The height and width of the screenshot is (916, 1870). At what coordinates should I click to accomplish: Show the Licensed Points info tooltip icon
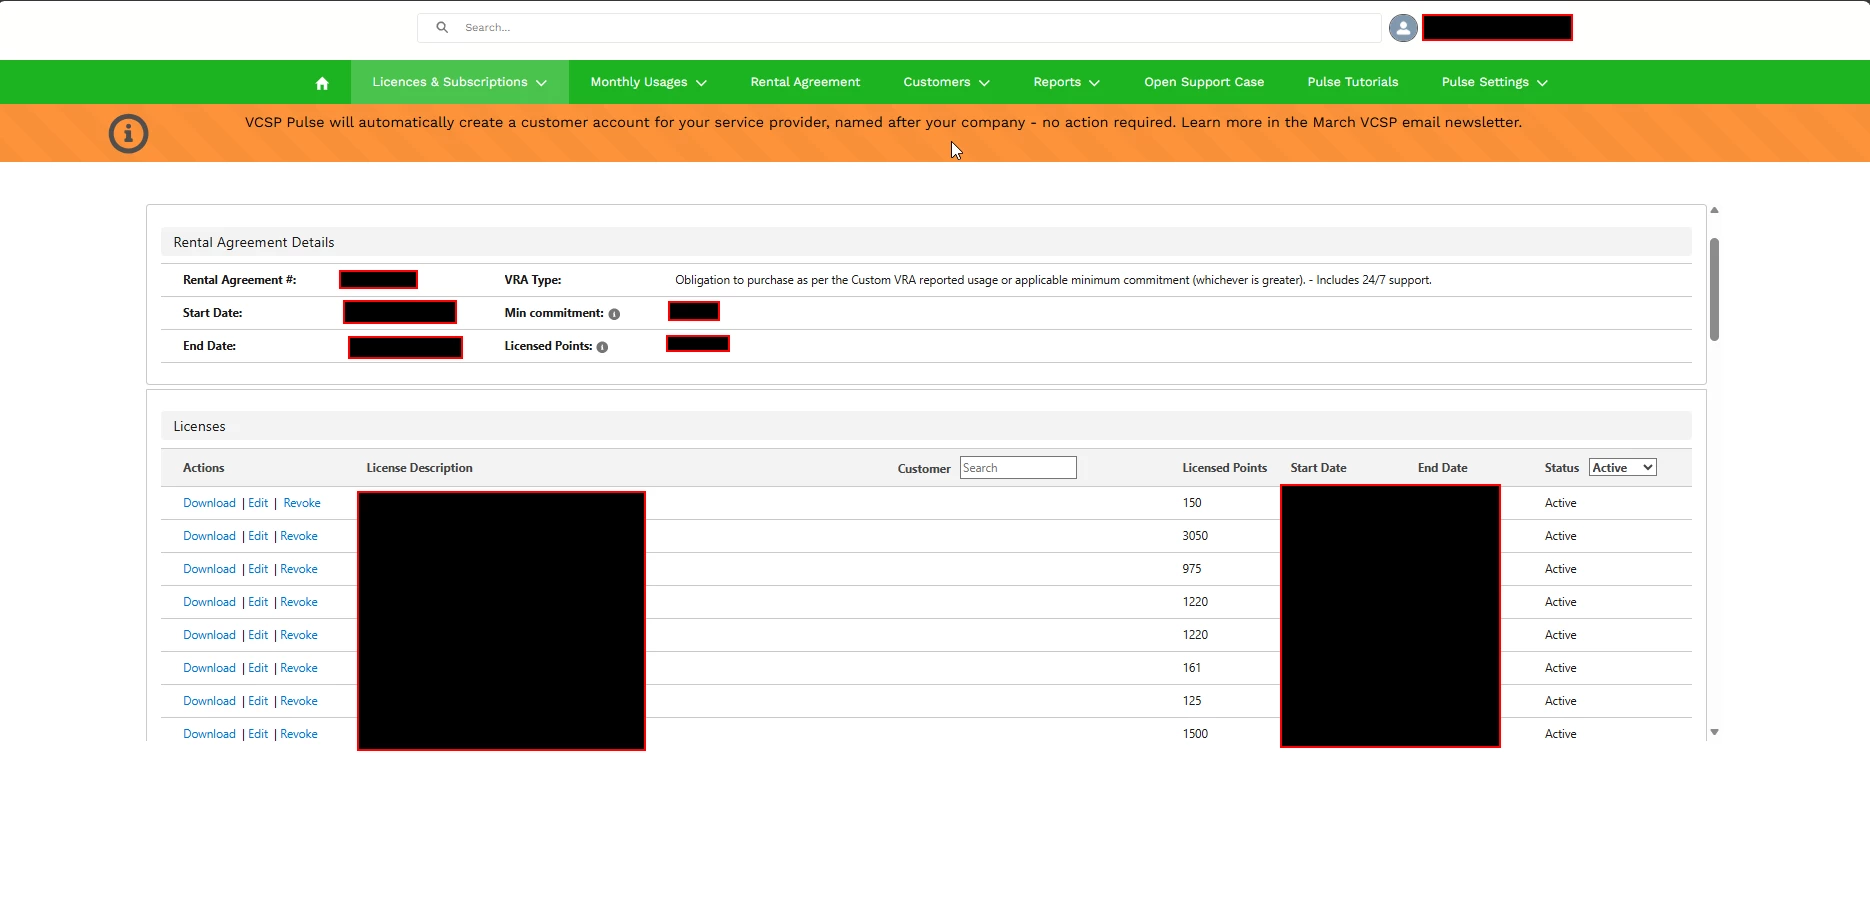pyautogui.click(x=602, y=347)
